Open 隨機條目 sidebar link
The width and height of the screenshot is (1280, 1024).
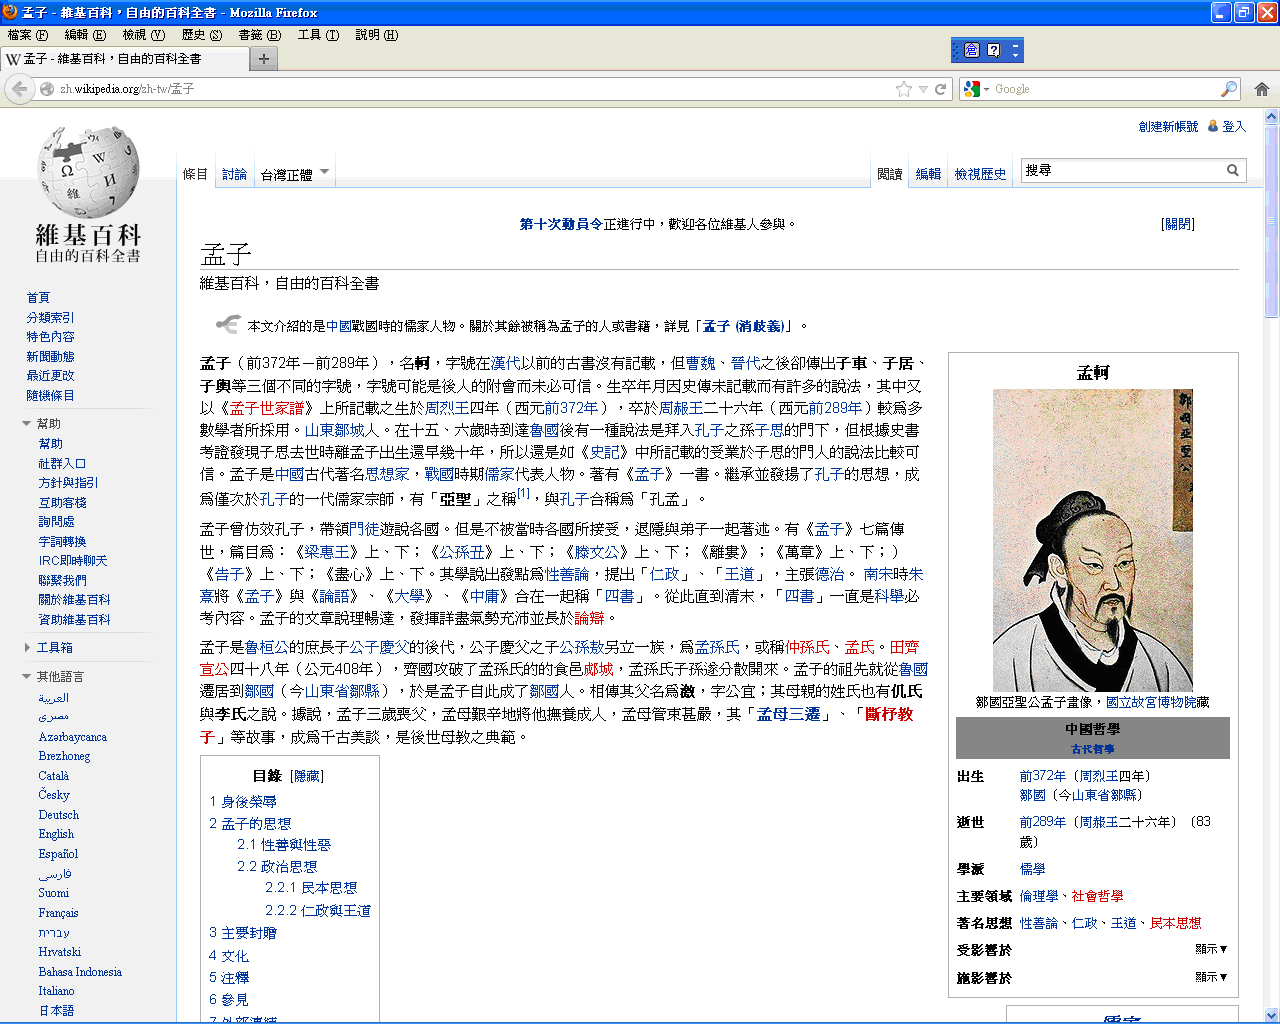point(50,396)
